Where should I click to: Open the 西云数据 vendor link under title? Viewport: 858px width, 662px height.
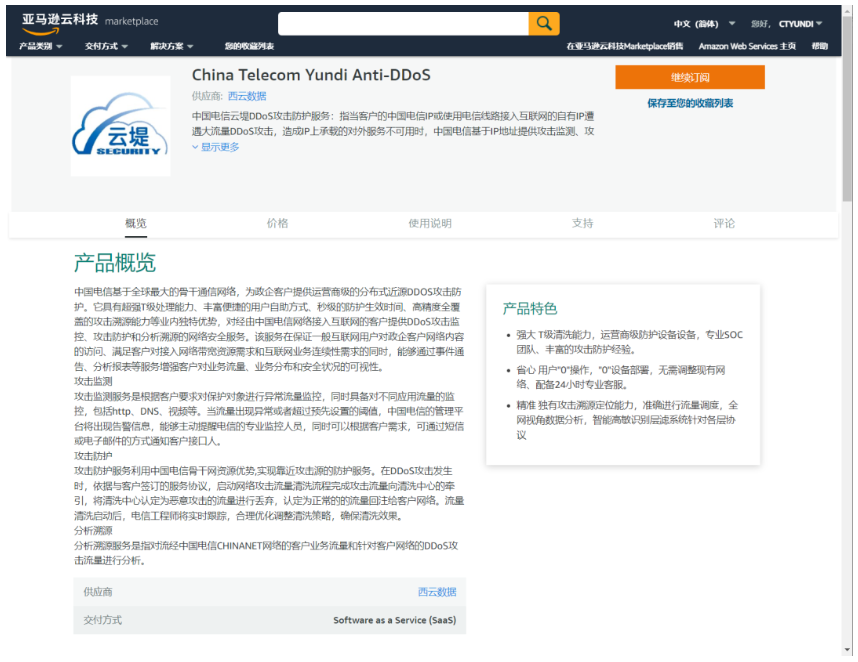pos(247,96)
